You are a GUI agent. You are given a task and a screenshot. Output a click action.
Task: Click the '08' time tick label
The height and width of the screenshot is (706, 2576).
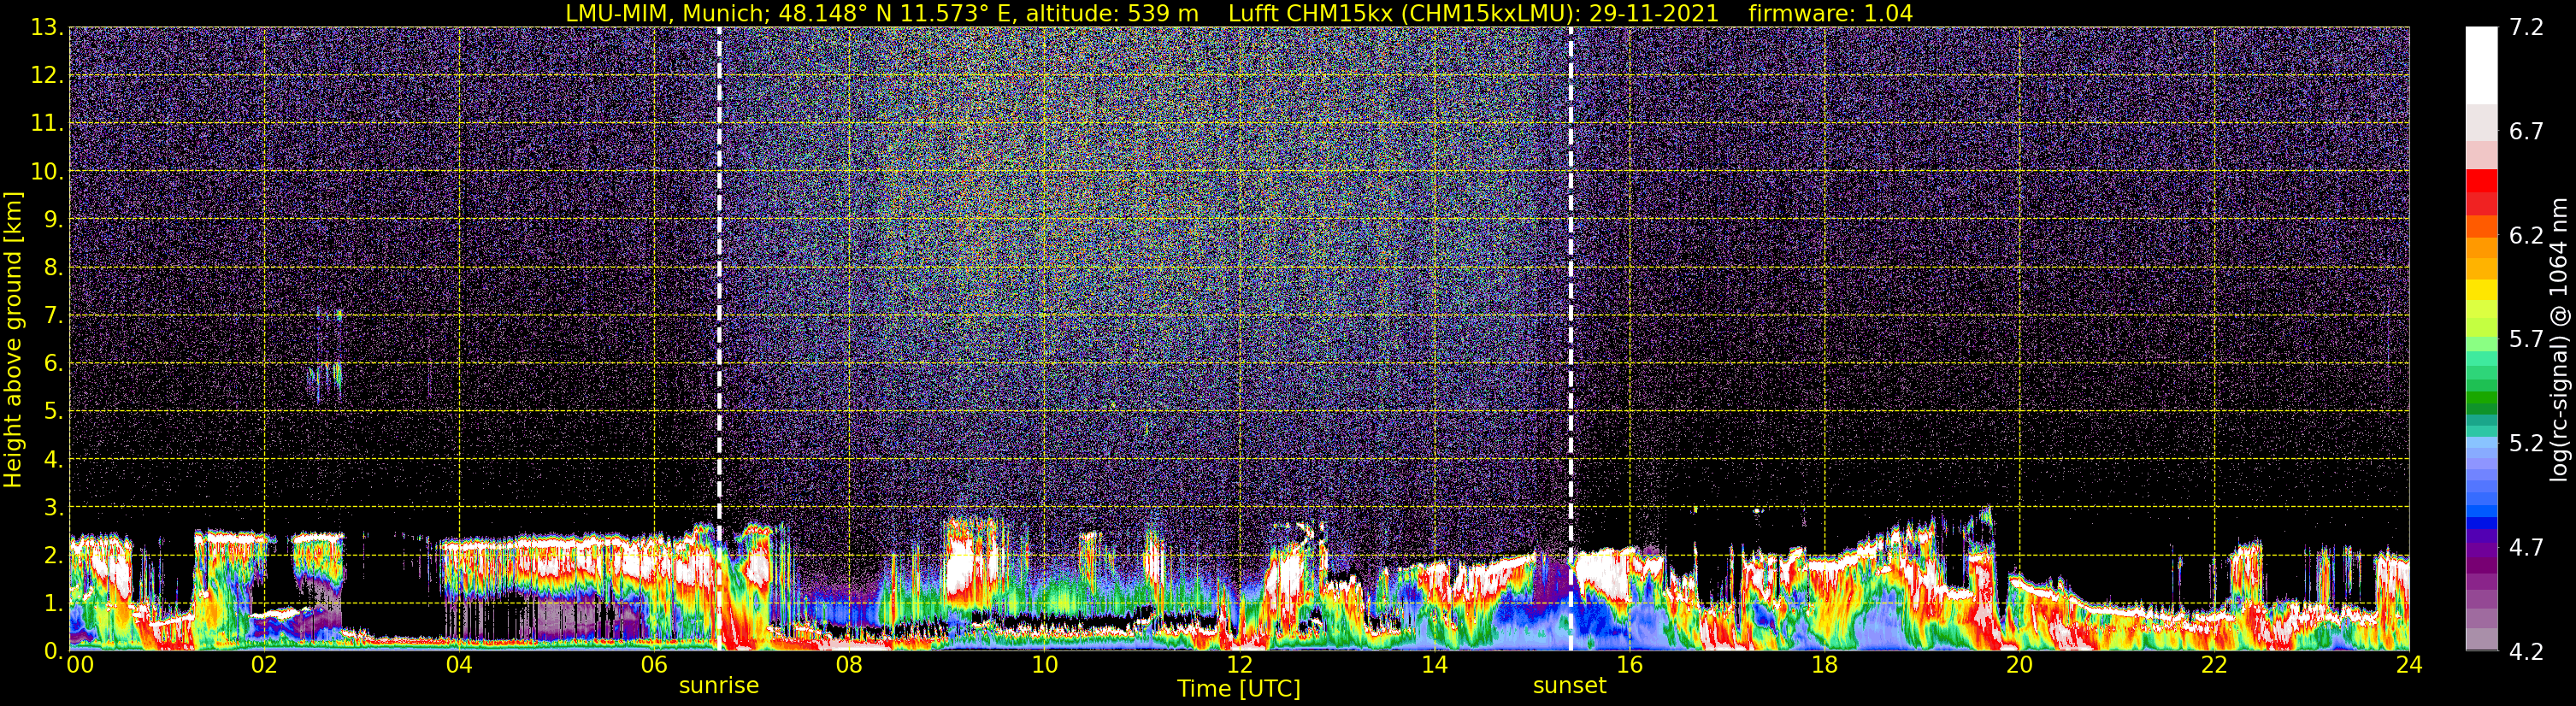pyautogui.click(x=848, y=666)
